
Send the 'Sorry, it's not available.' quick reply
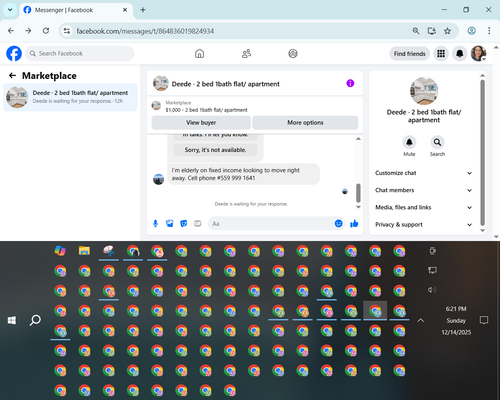click(215, 150)
